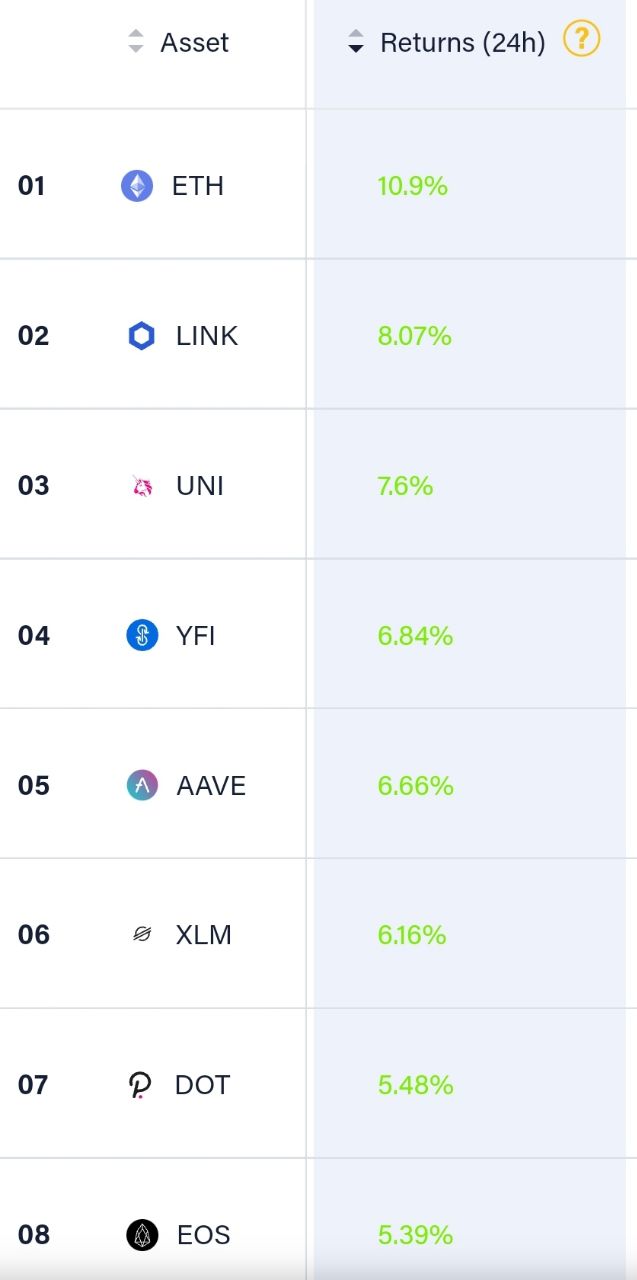The height and width of the screenshot is (1280, 637).
Task: Click the Stellar XLM logo icon
Action: click(142, 935)
